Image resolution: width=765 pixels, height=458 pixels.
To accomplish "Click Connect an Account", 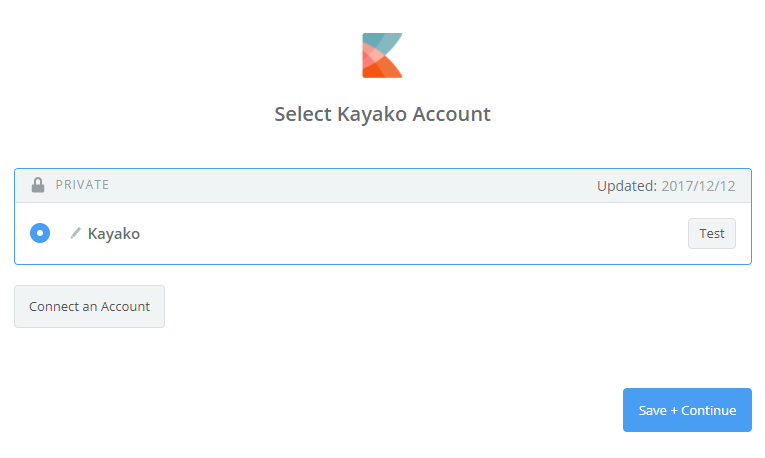I will (89, 306).
